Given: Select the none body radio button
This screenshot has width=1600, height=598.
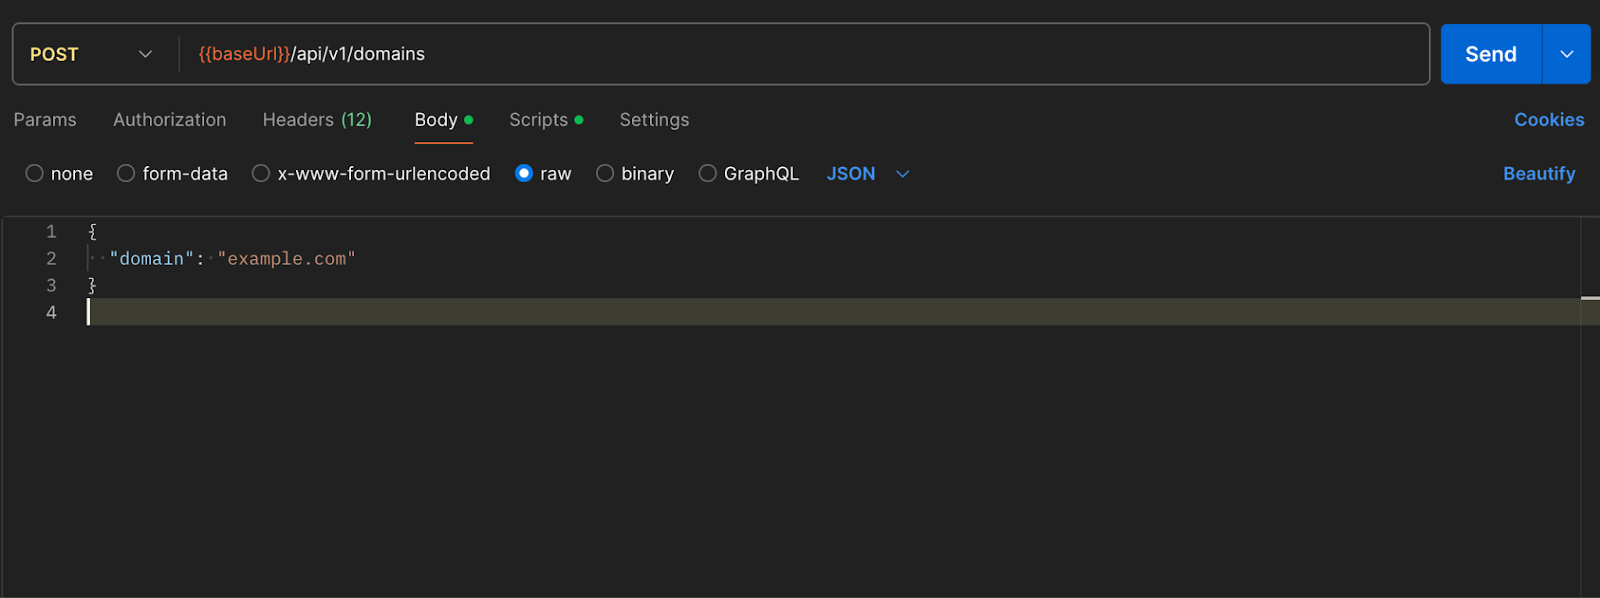Looking at the screenshot, I should (35, 174).
